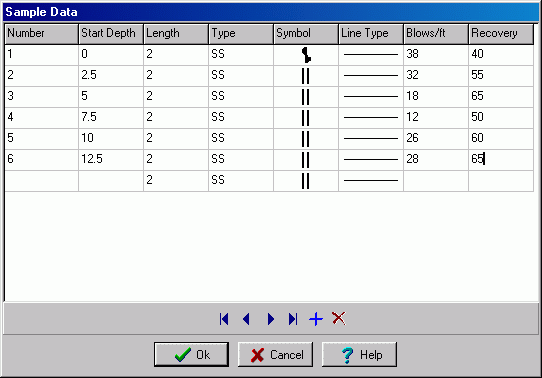
Task: Select Start Depth cell with 12.5
Action: point(111,160)
